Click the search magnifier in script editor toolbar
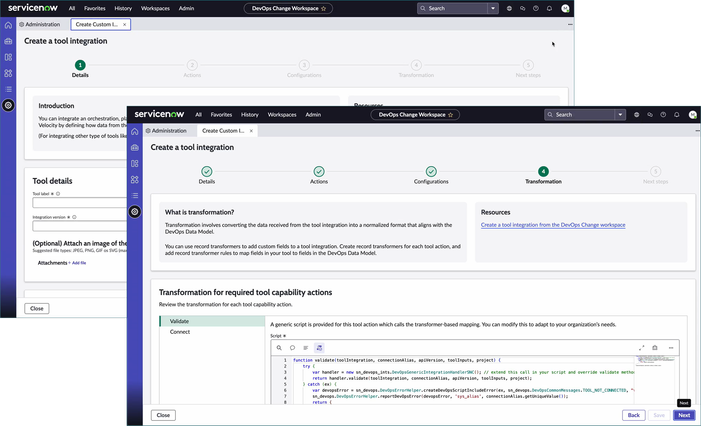 (279, 348)
